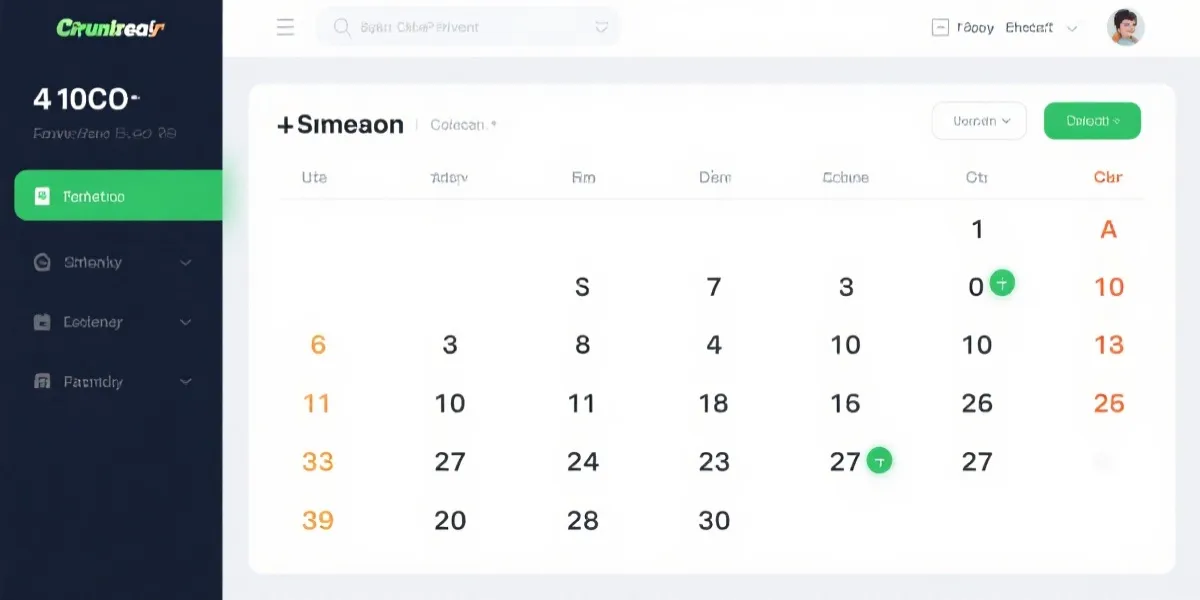Click inside the top search field
This screenshot has height=600, width=1200.
point(468,28)
